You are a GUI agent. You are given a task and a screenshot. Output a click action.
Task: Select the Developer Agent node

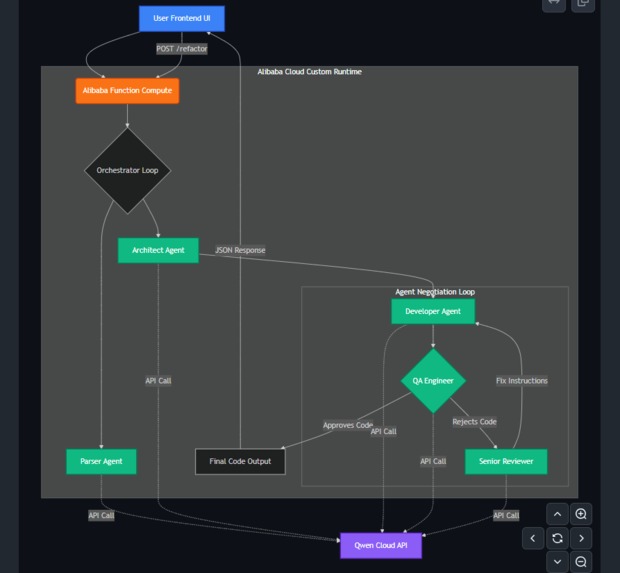(433, 311)
